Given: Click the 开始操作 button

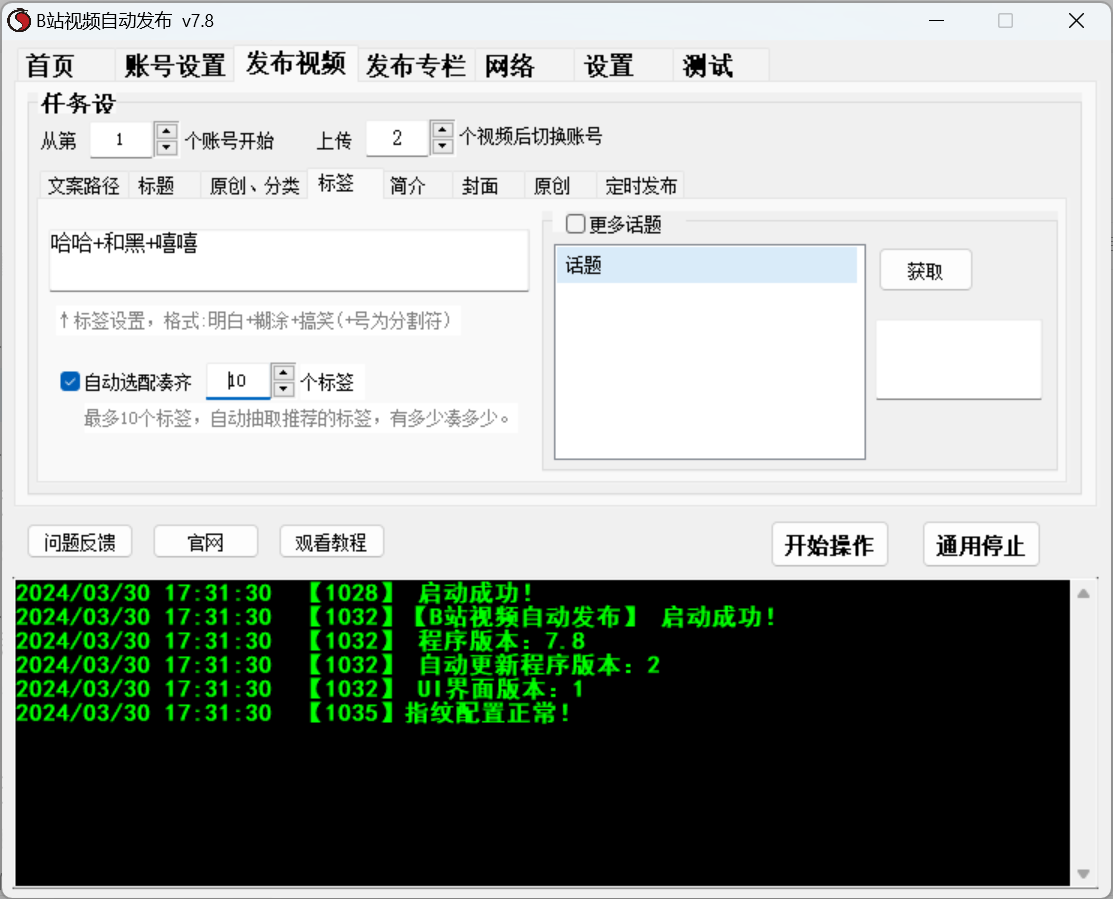Looking at the screenshot, I should tap(829, 545).
